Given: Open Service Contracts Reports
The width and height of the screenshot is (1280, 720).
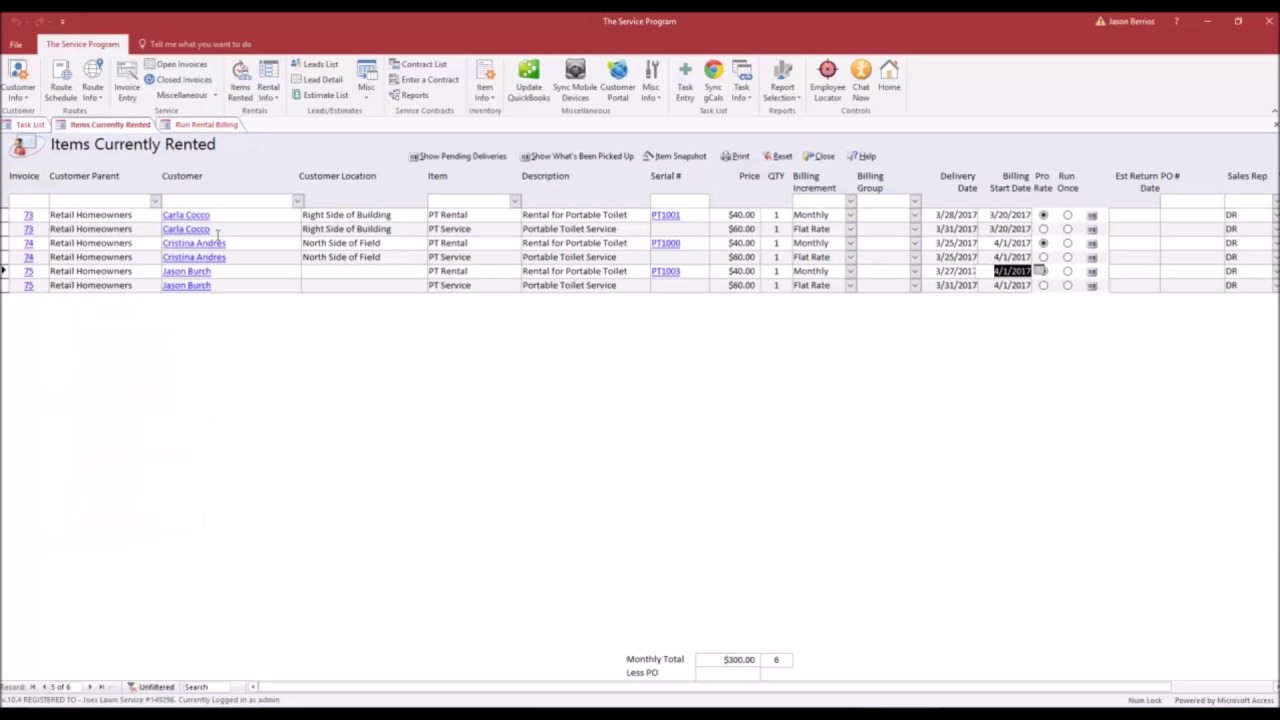Looking at the screenshot, I should pyautogui.click(x=409, y=95).
